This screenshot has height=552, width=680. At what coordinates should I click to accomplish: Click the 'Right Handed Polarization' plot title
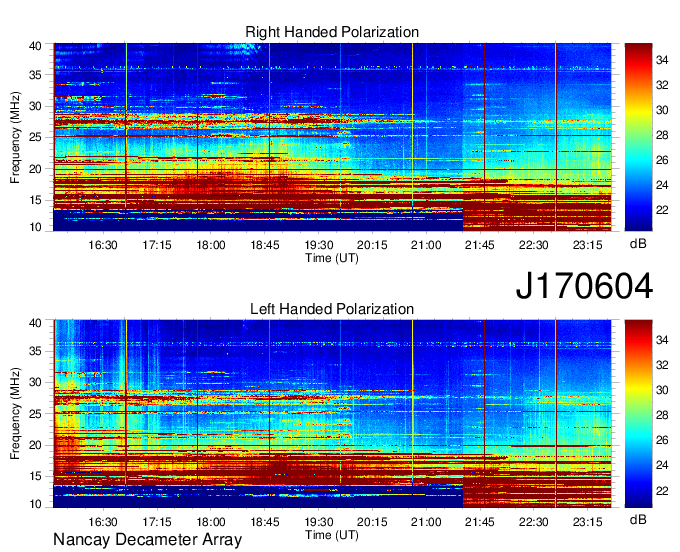pyautogui.click(x=332, y=32)
